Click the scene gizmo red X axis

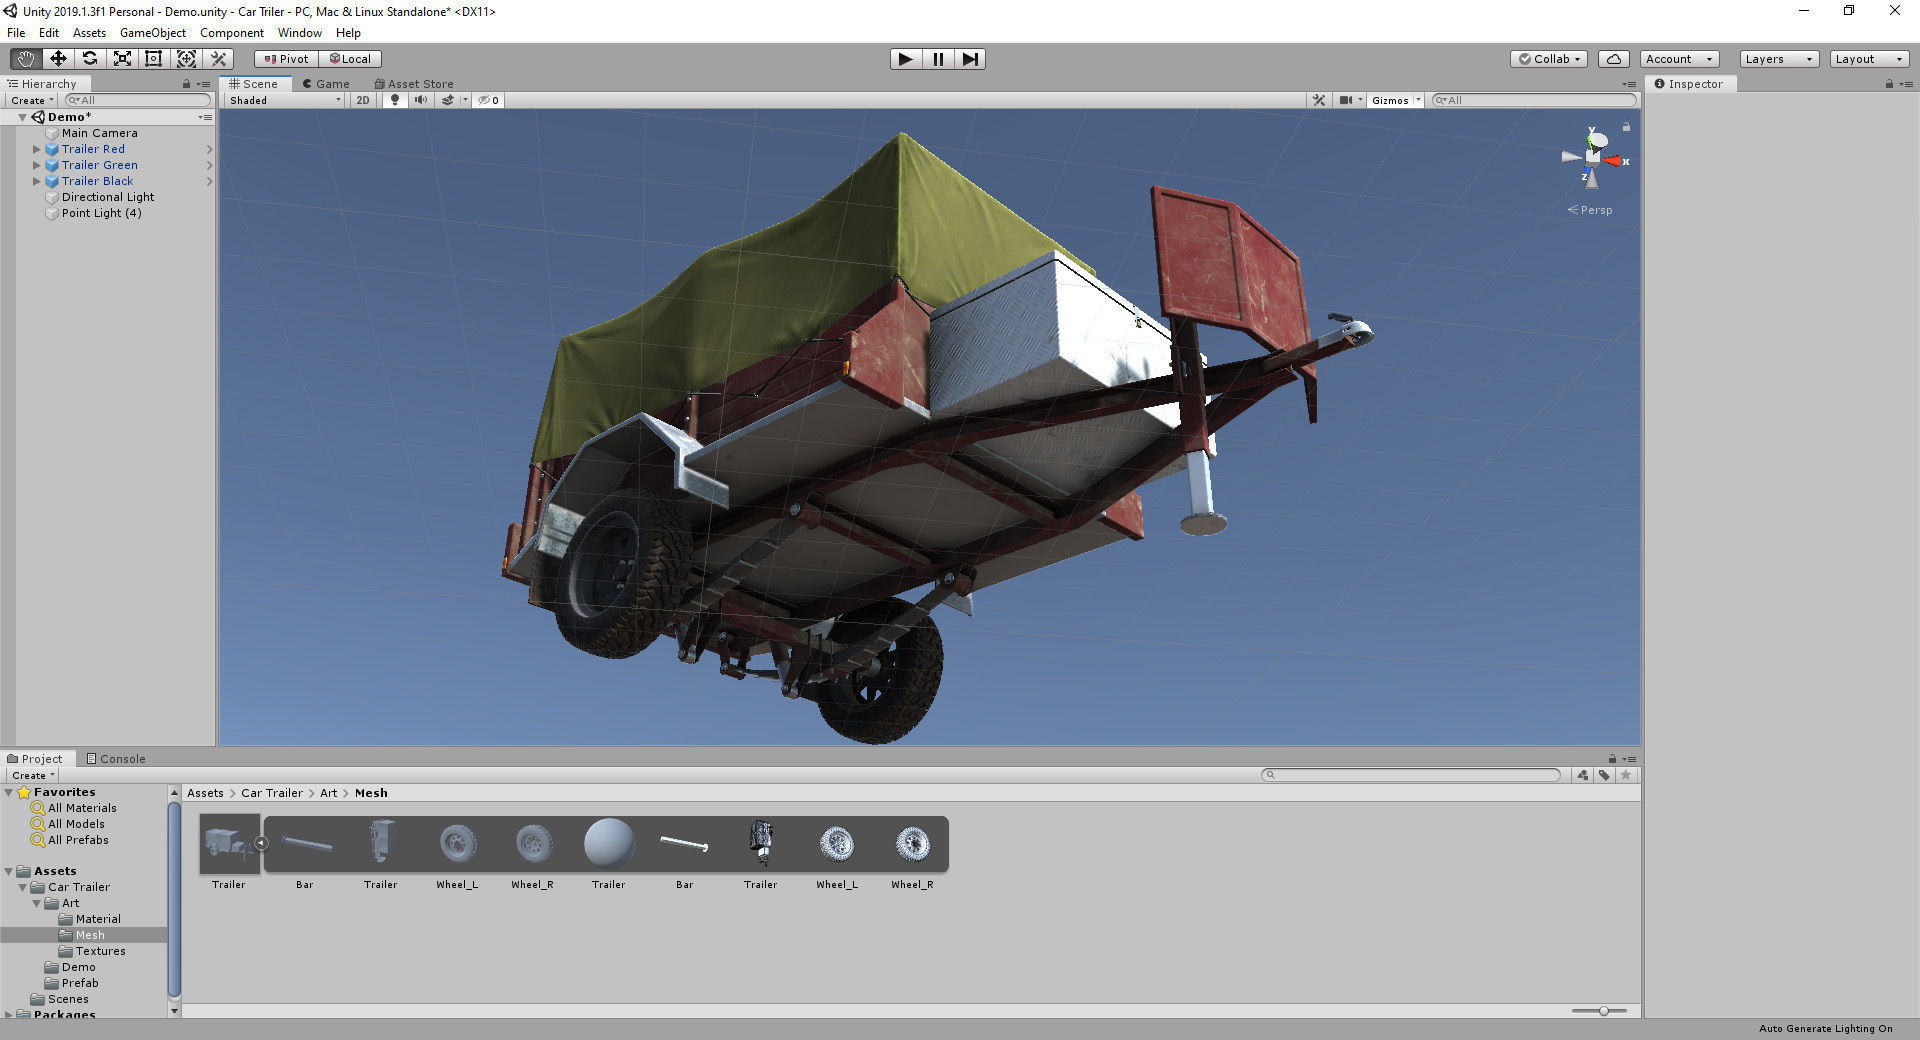pyautogui.click(x=1614, y=161)
